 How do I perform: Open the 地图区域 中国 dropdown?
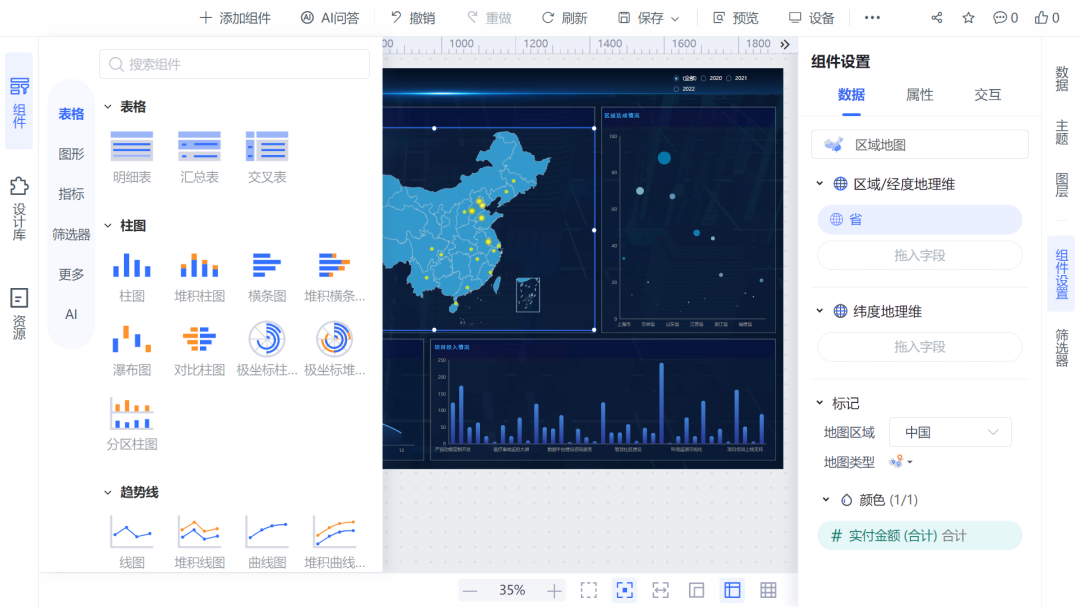948,431
